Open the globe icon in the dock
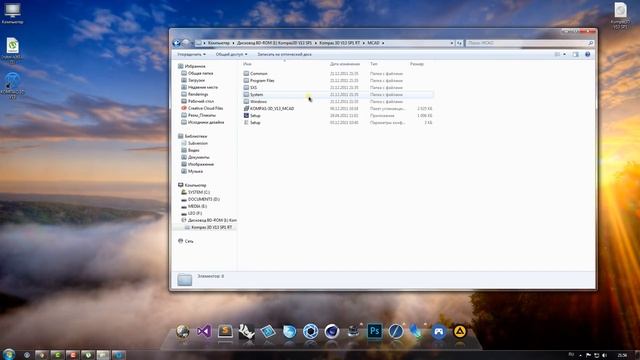Screen dimensions: 640x360 pyautogui.click(x=183, y=331)
